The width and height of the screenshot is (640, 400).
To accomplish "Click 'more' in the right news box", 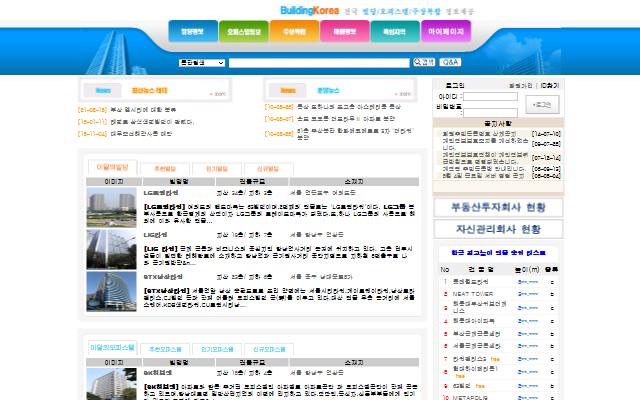I will click(403, 94).
